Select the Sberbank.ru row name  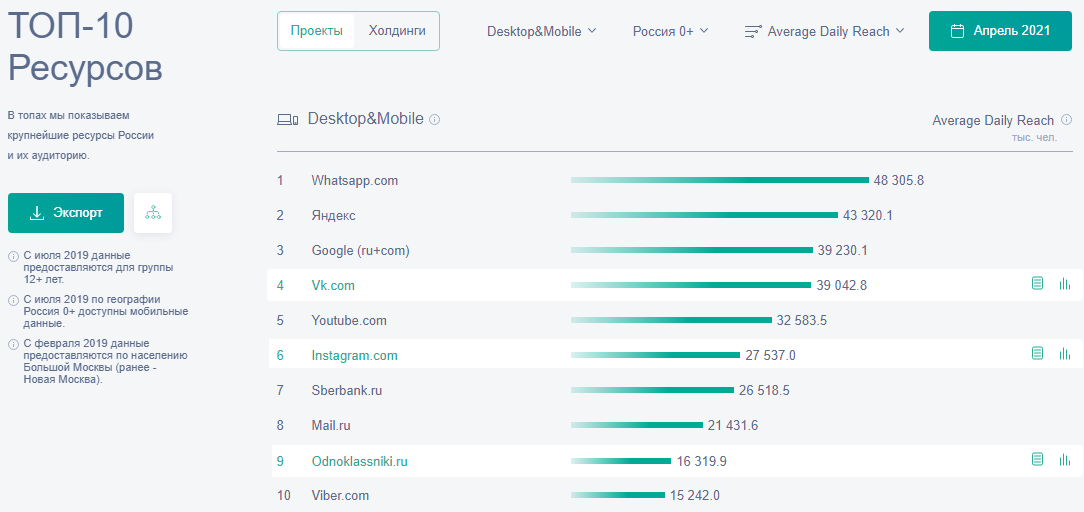pos(347,390)
